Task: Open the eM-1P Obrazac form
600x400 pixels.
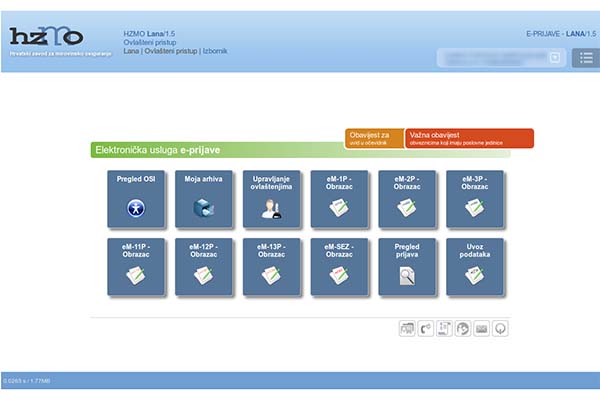Action: (339, 199)
